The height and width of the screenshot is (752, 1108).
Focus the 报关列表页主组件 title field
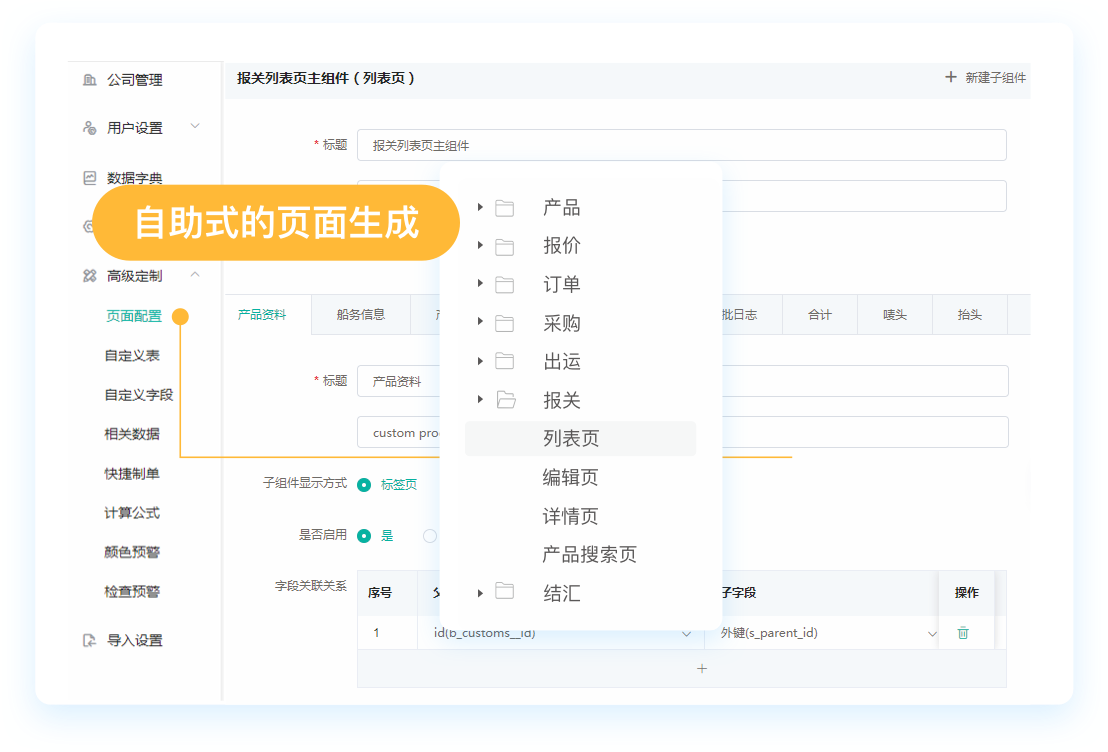(x=681, y=145)
